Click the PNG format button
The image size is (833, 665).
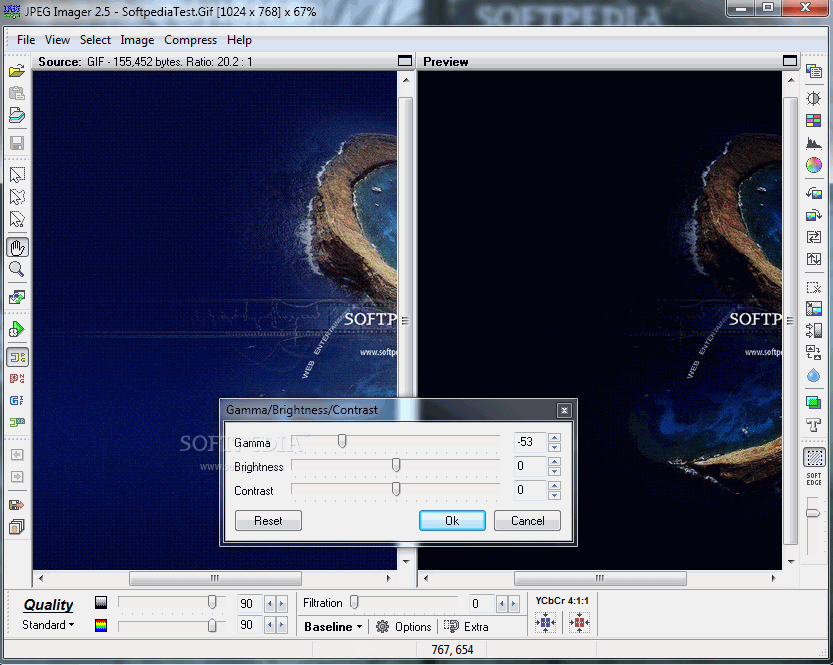tap(17, 379)
